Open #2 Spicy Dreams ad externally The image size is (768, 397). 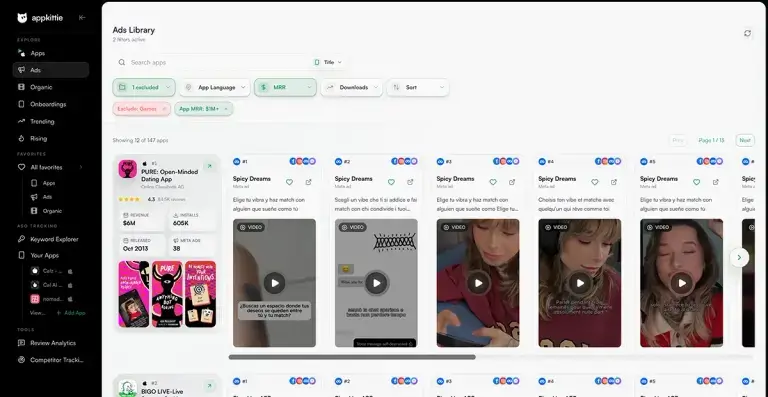(410, 182)
